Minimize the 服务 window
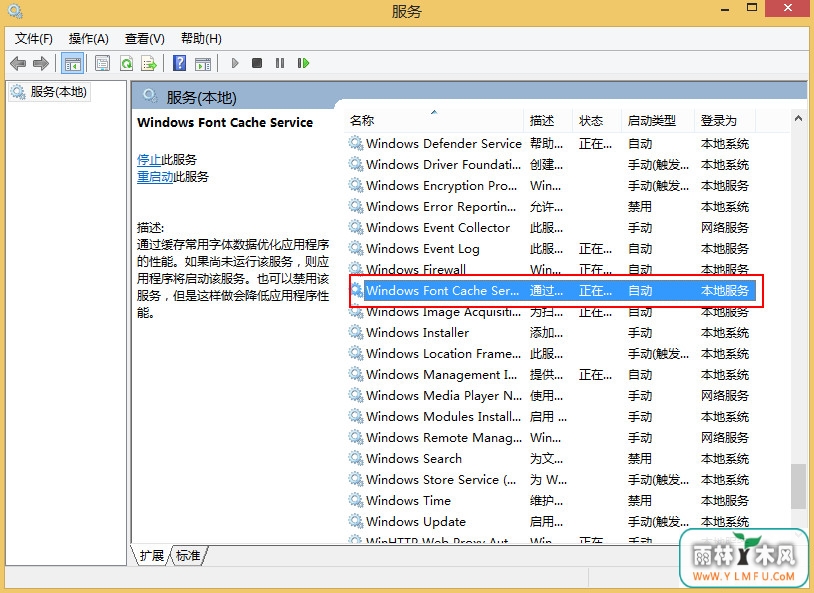814x593 pixels. (x=725, y=9)
